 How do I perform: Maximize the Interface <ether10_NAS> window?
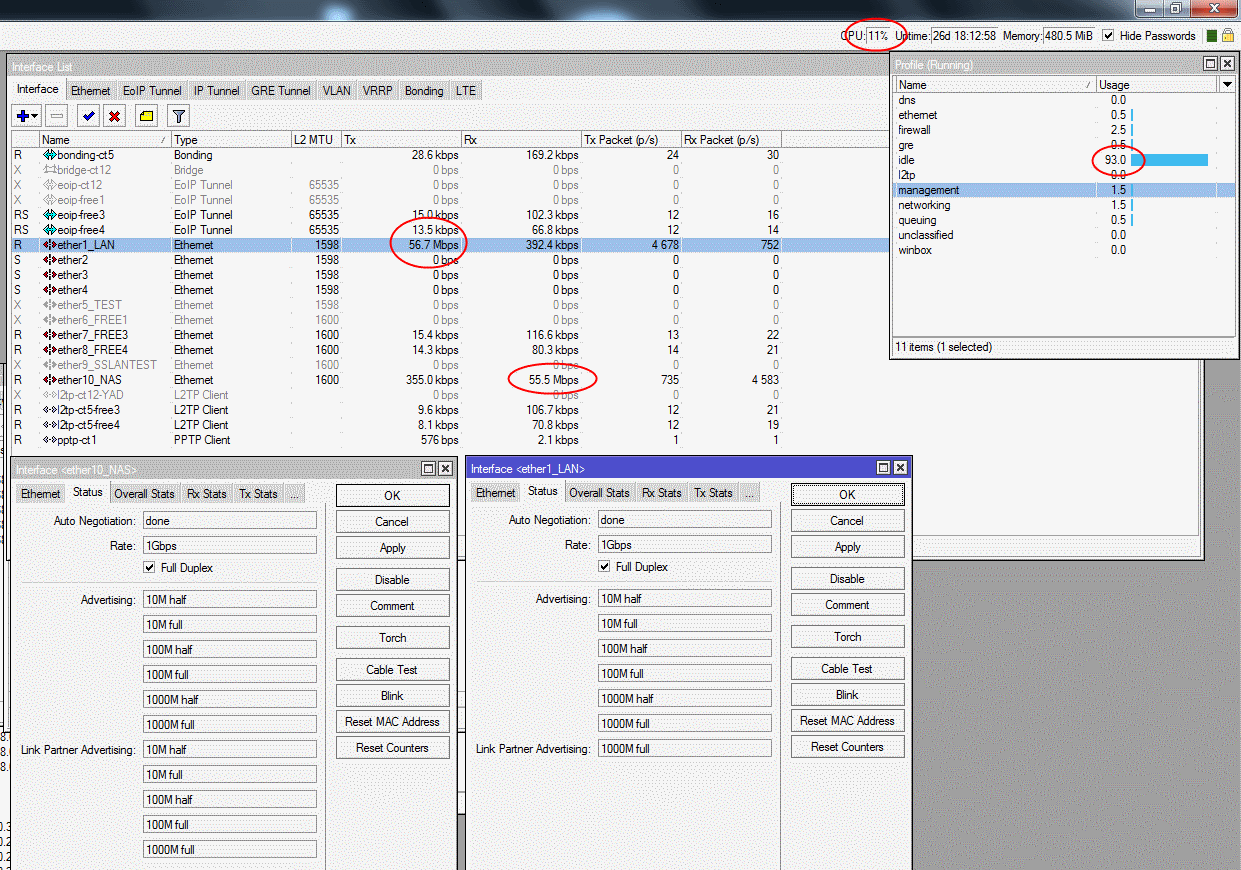[429, 469]
